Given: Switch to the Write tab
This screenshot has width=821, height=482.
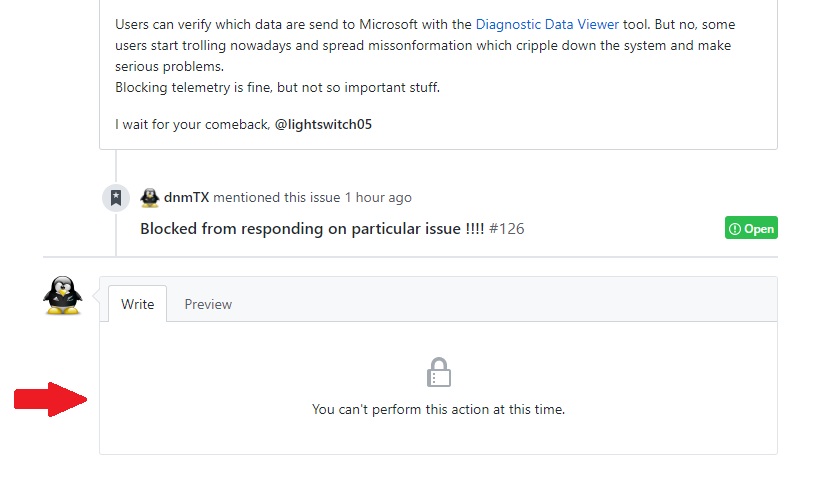Looking at the screenshot, I should pyautogui.click(x=138, y=304).
